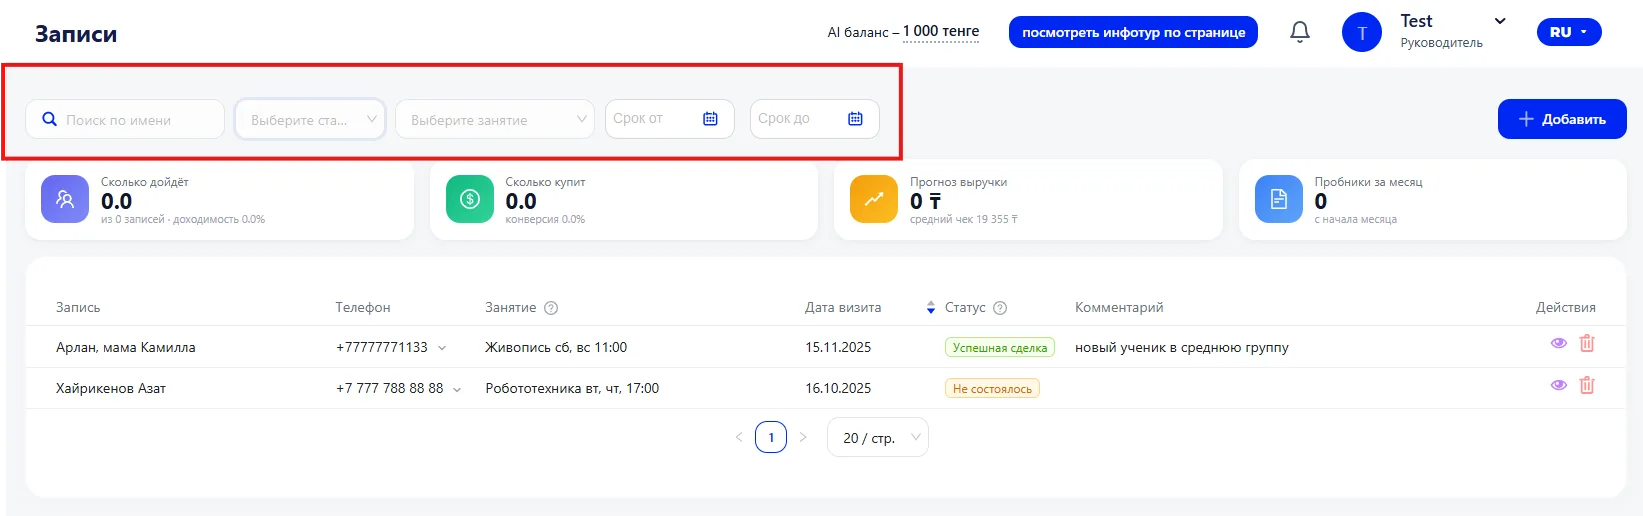Screen dimensions: 1643x516
Task: Expand the Test user menu chevron
Action: pyautogui.click(x=1500, y=21)
